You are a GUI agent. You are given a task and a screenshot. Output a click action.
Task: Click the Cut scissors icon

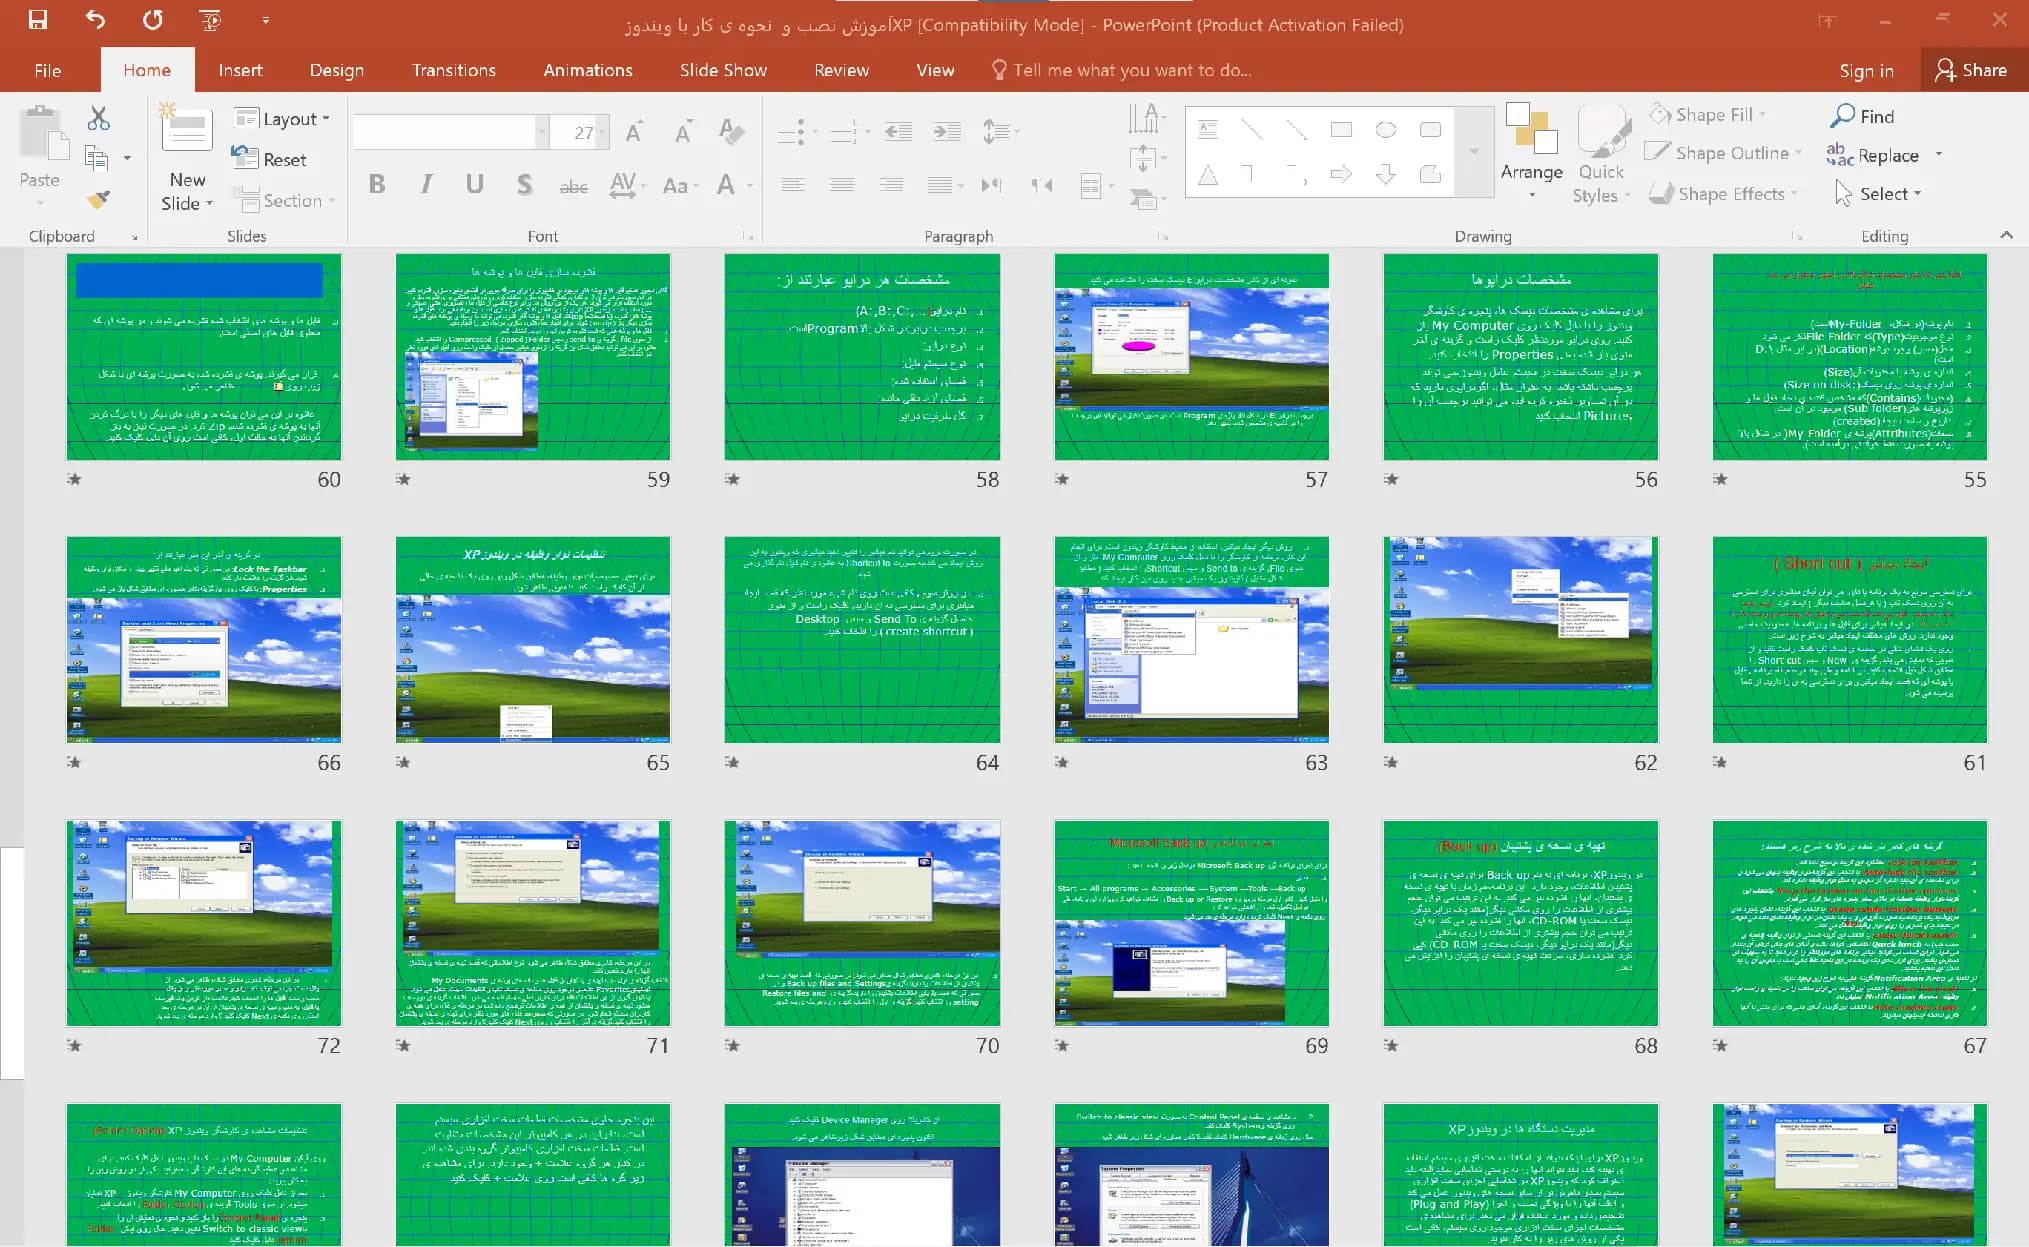(x=98, y=118)
